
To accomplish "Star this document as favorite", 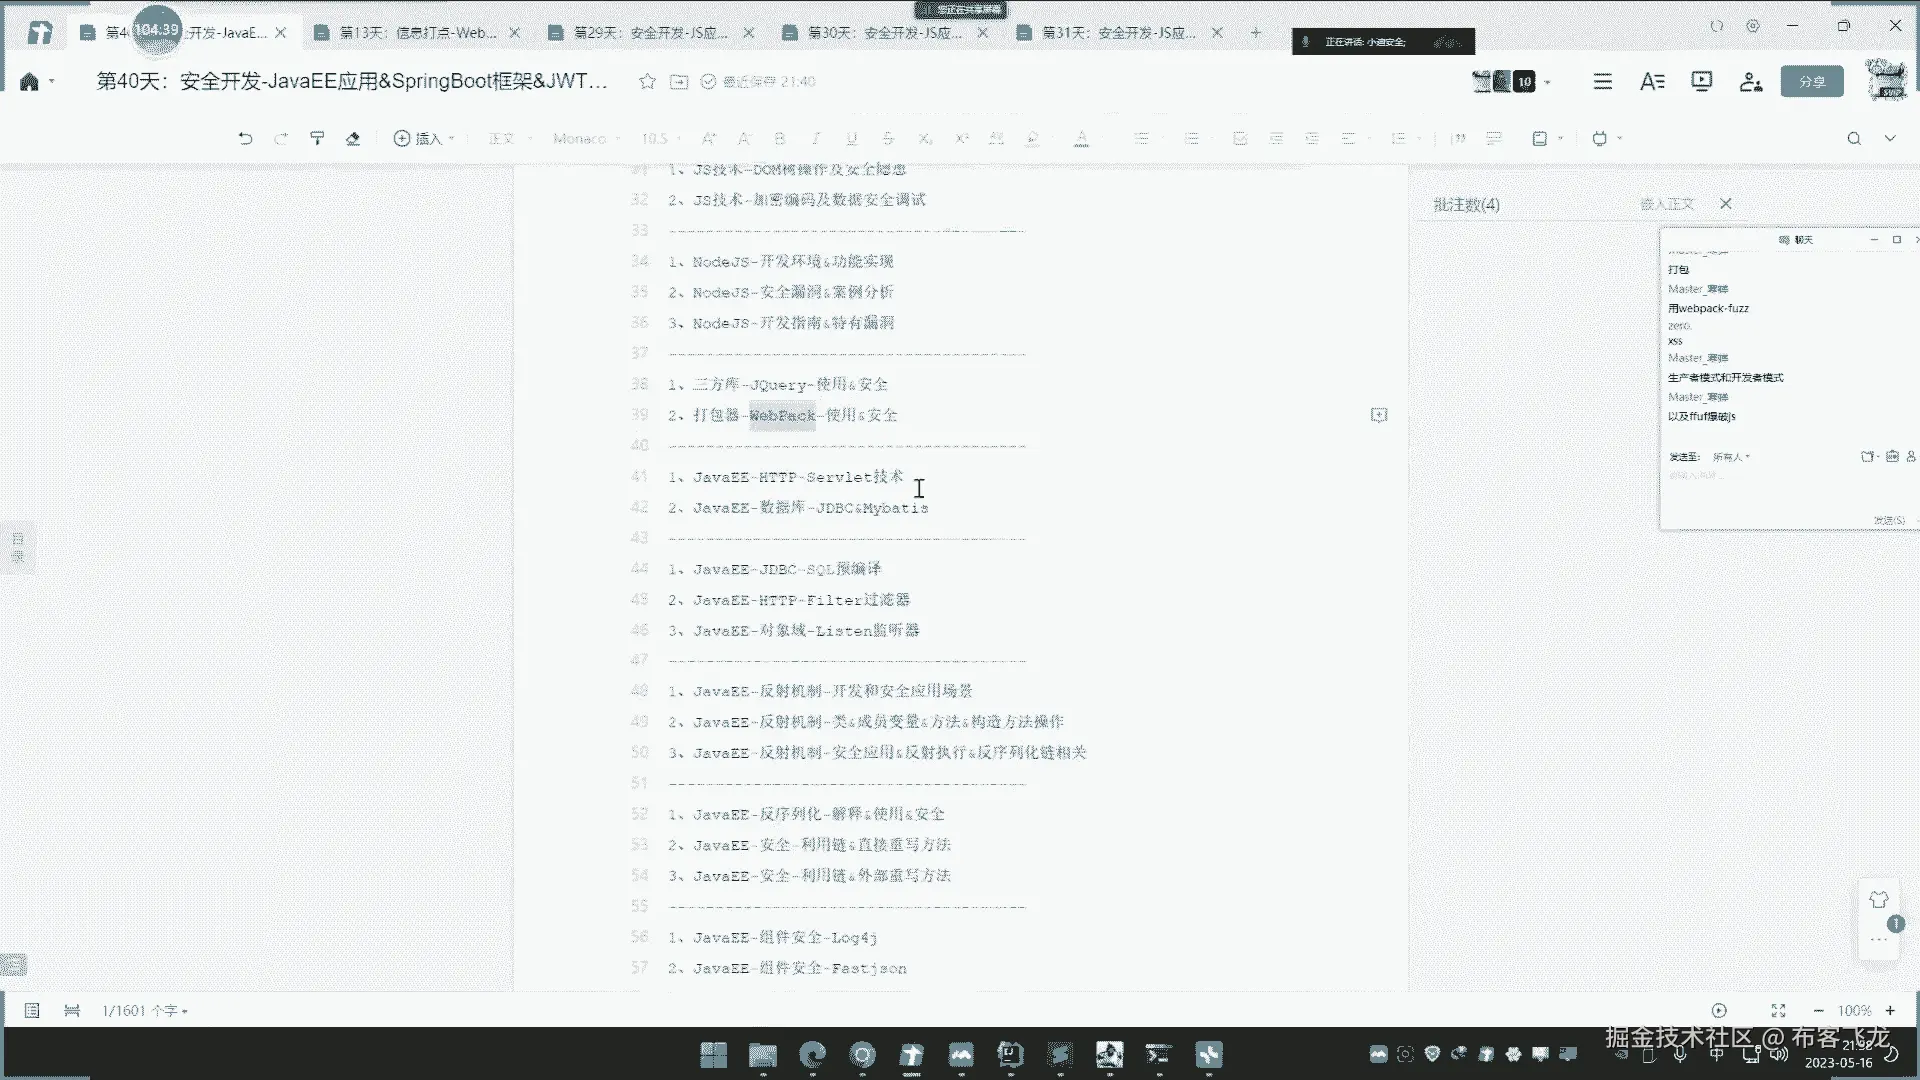I will [x=647, y=82].
